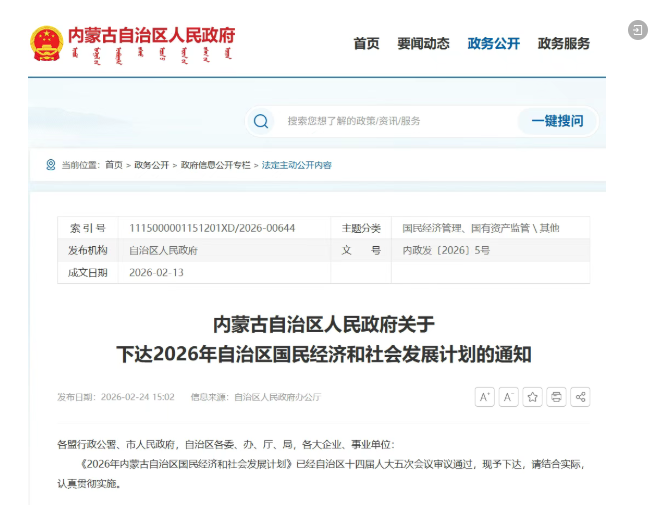657x508 pixels.
Task: Bookmark the article with the star icon
Action: (532, 397)
